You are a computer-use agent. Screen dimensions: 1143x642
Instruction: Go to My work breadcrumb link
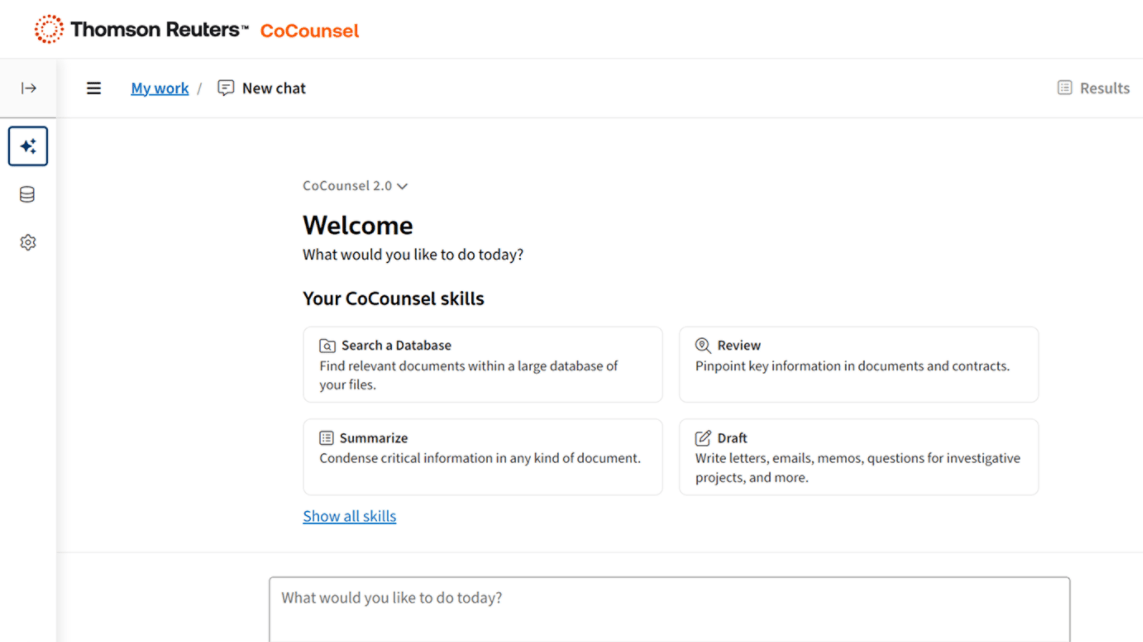160,88
